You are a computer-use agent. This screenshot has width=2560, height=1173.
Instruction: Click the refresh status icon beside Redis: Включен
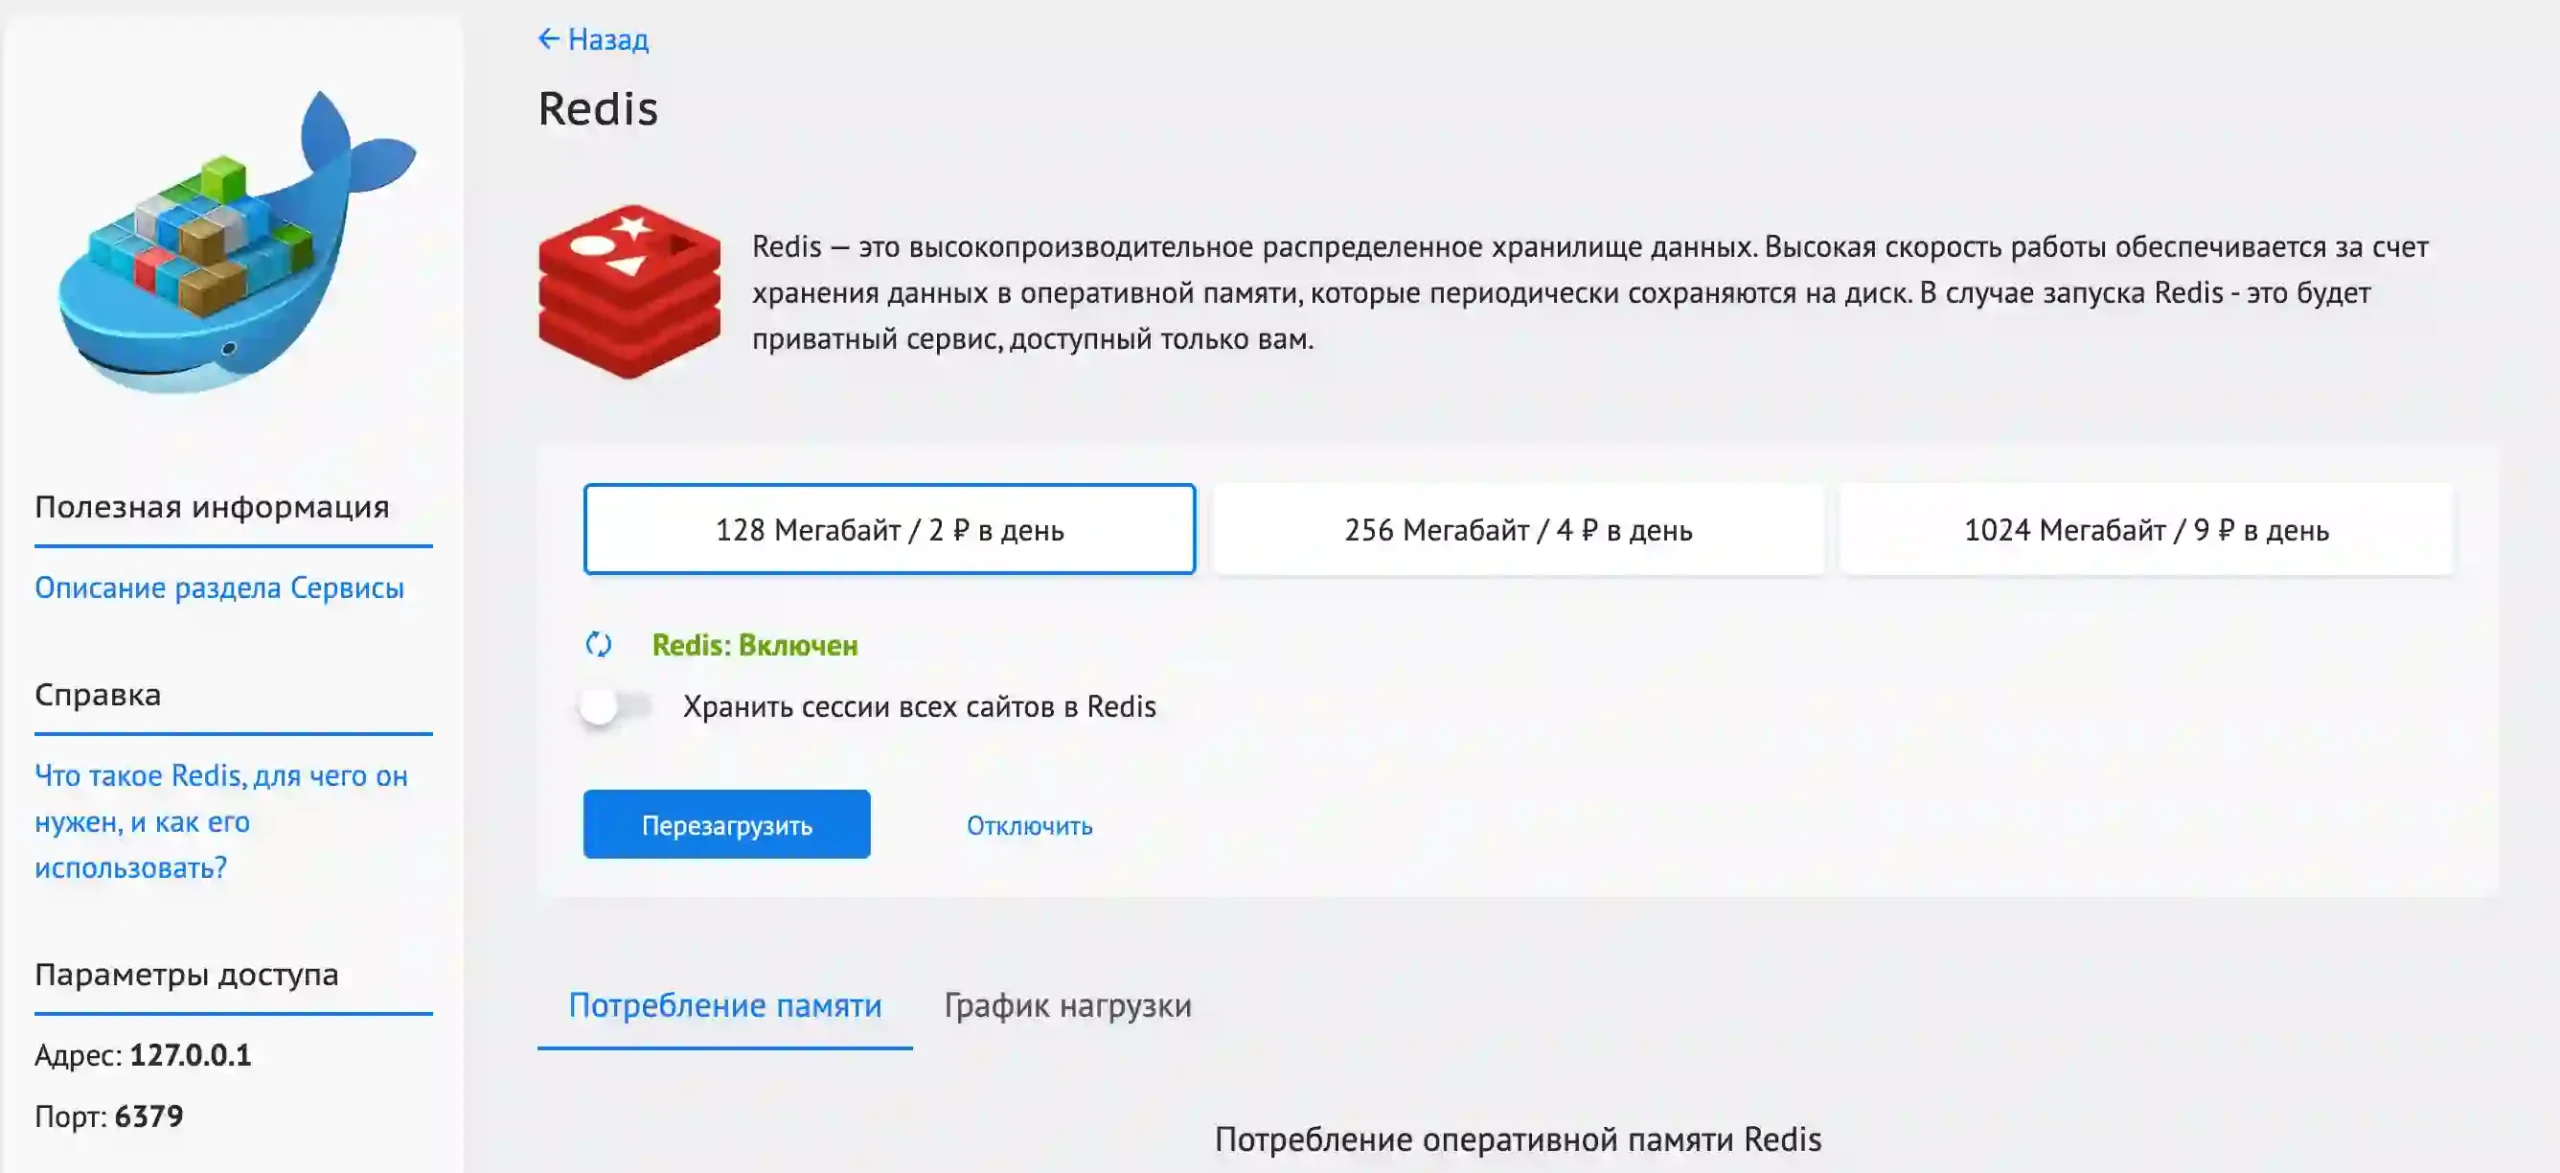(598, 644)
